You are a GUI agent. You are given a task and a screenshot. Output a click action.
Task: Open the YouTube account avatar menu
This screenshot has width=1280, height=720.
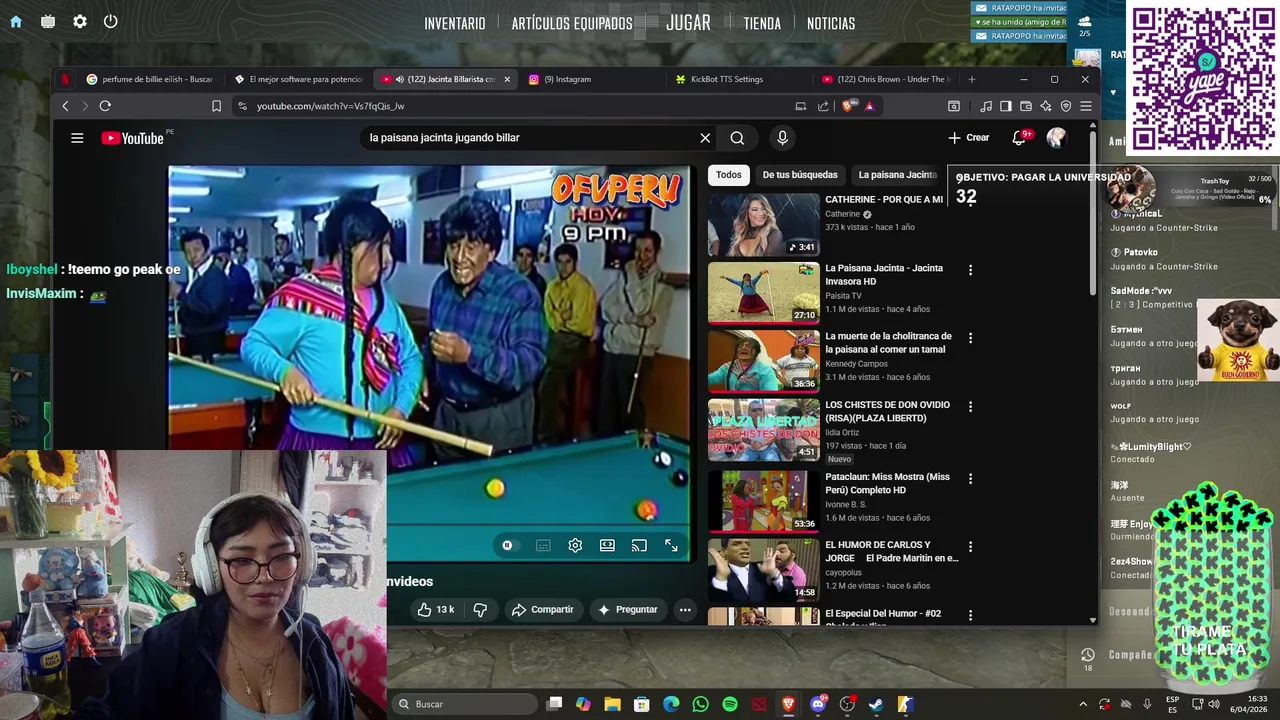click(x=1056, y=138)
